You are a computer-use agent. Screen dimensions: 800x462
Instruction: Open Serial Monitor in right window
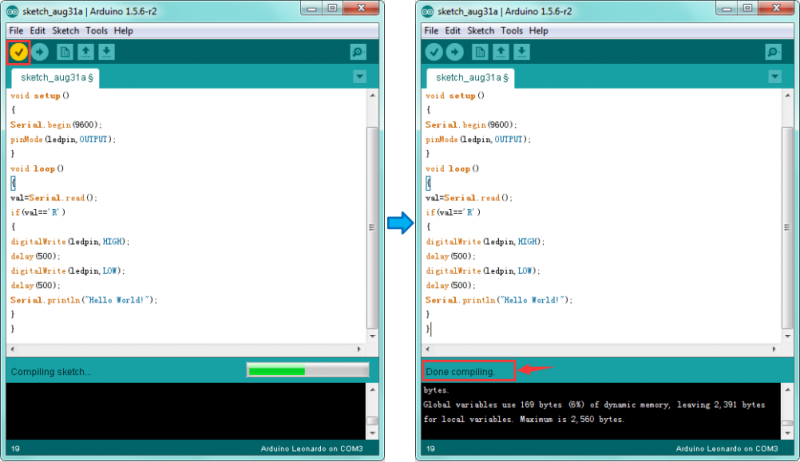pos(773,52)
